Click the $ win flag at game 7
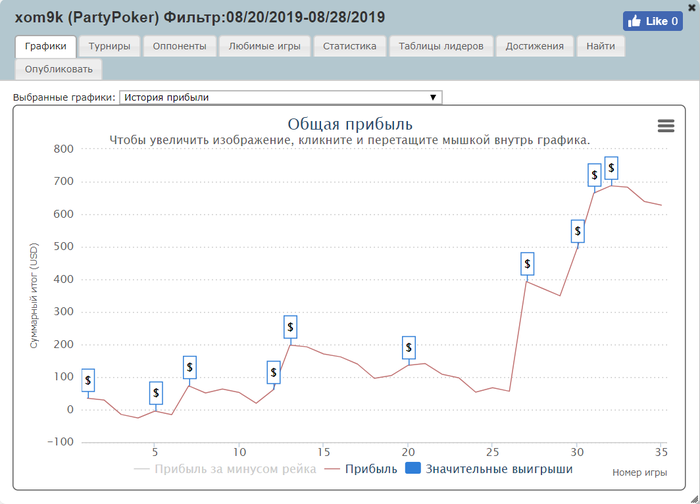The image size is (700, 504). pyautogui.click(x=190, y=367)
